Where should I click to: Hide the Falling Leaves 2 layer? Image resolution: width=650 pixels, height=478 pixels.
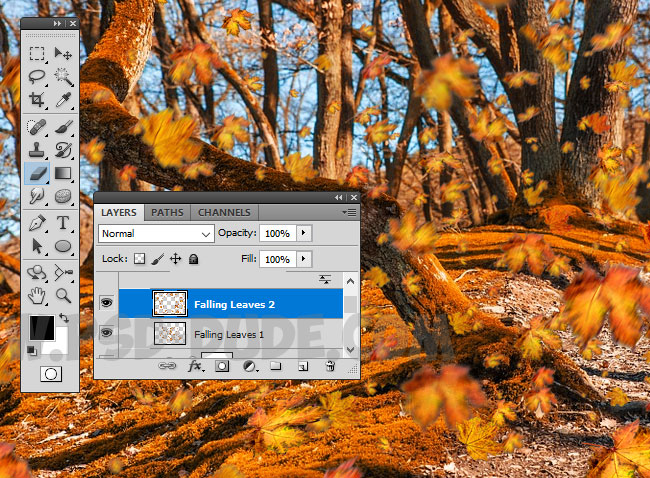coord(106,301)
